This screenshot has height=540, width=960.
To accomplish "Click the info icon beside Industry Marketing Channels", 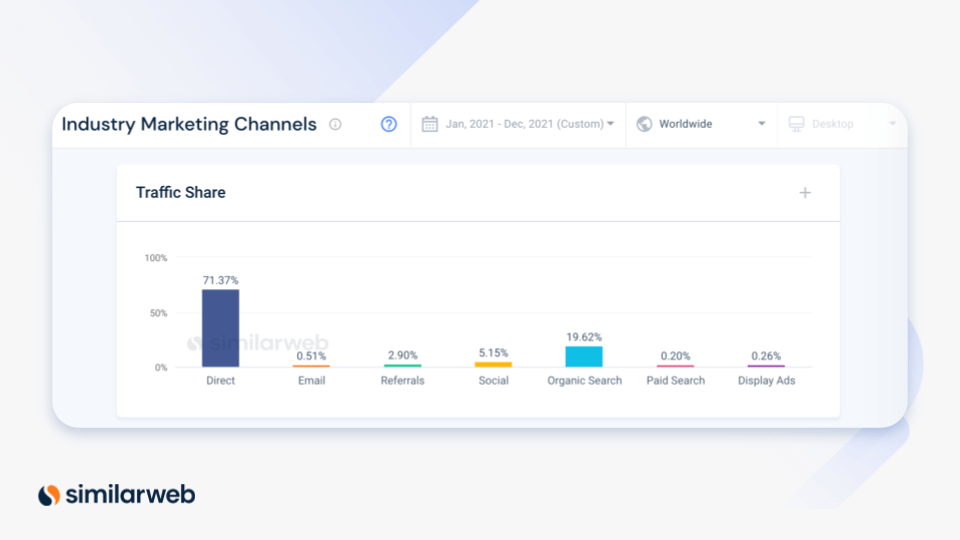I will [x=335, y=125].
